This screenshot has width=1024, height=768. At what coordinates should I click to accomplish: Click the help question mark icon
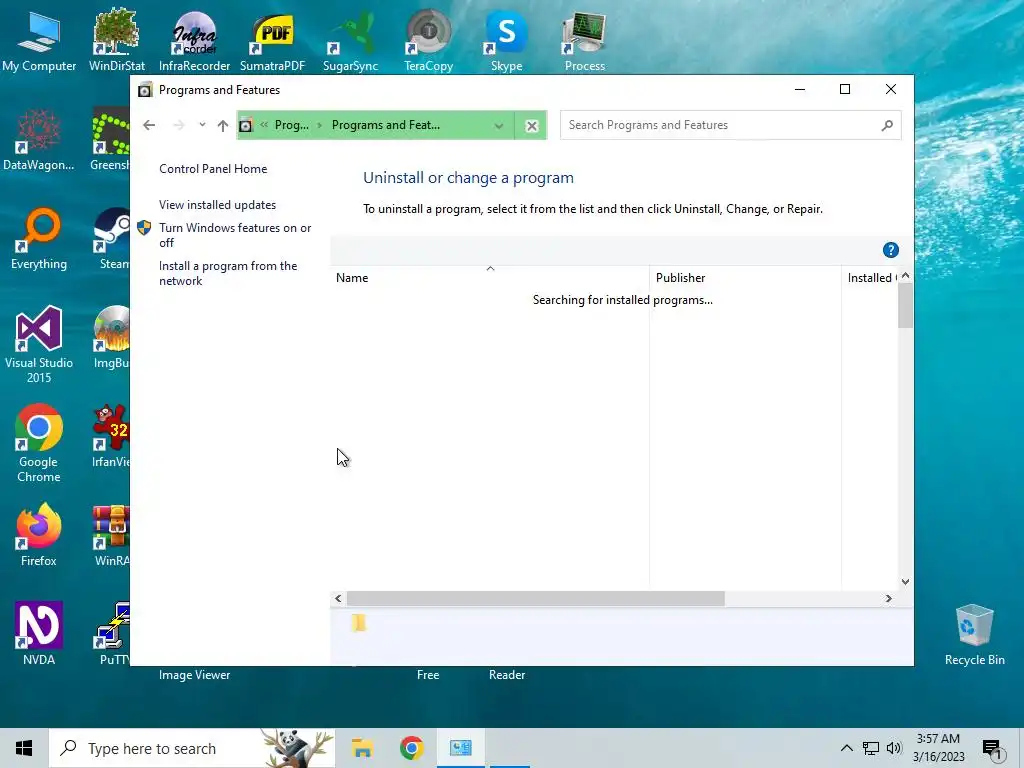(x=890, y=250)
